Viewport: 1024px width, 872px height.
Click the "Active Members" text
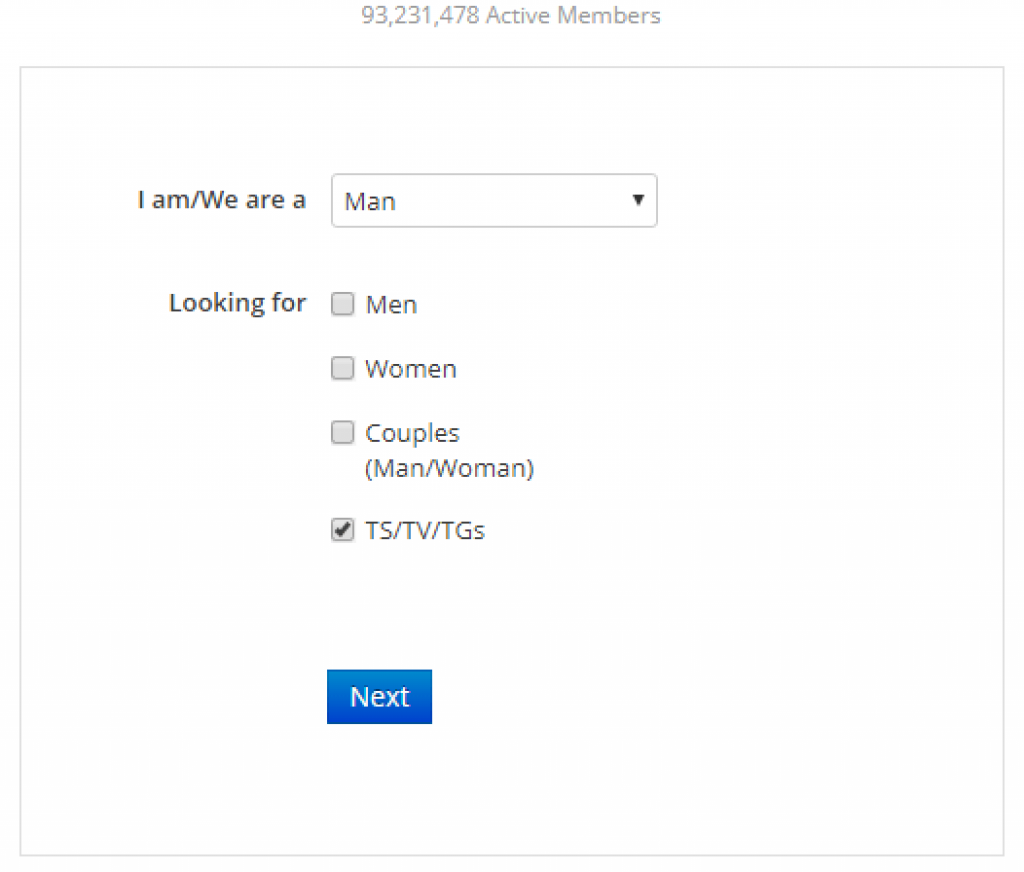[x=573, y=16]
